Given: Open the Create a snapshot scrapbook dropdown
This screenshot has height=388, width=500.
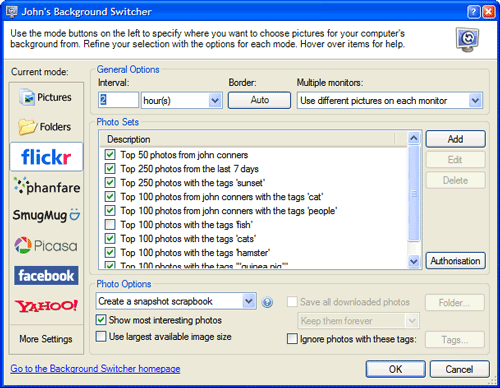Looking at the screenshot, I should 249,301.
